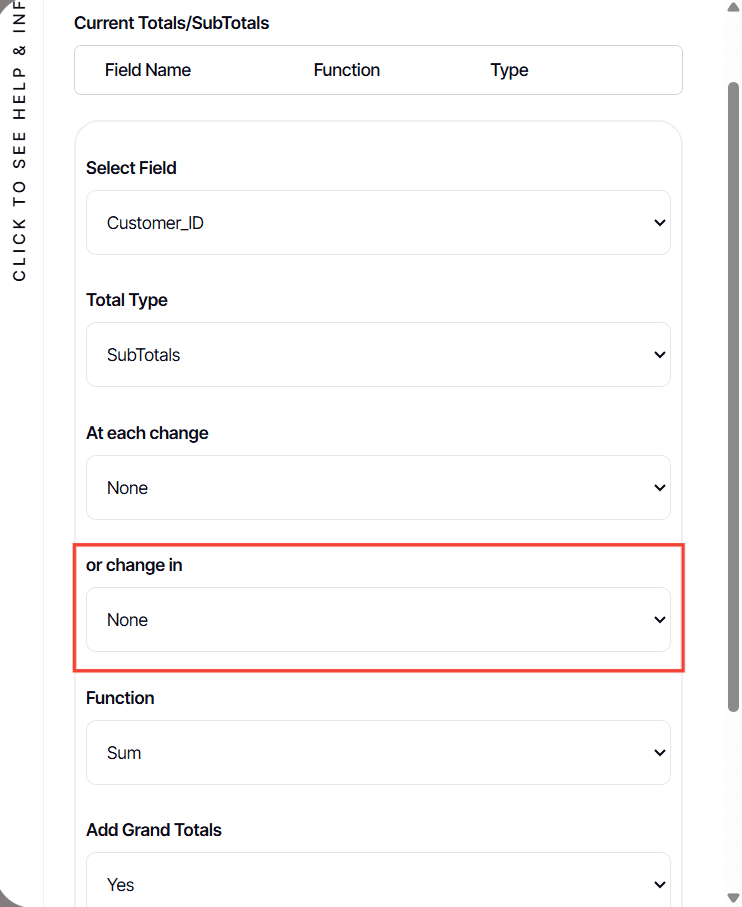The width and height of the screenshot is (742, 907).
Task: Click the scroll up arrow at top
Action: coord(733,8)
